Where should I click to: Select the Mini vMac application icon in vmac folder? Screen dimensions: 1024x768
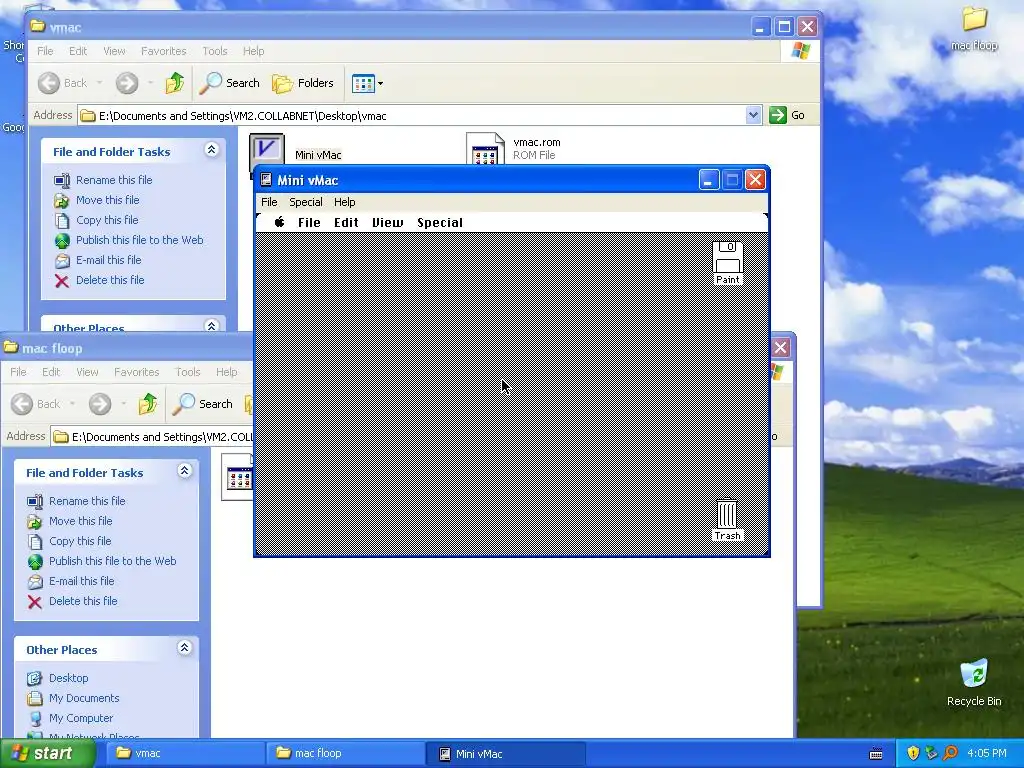(x=266, y=150)
